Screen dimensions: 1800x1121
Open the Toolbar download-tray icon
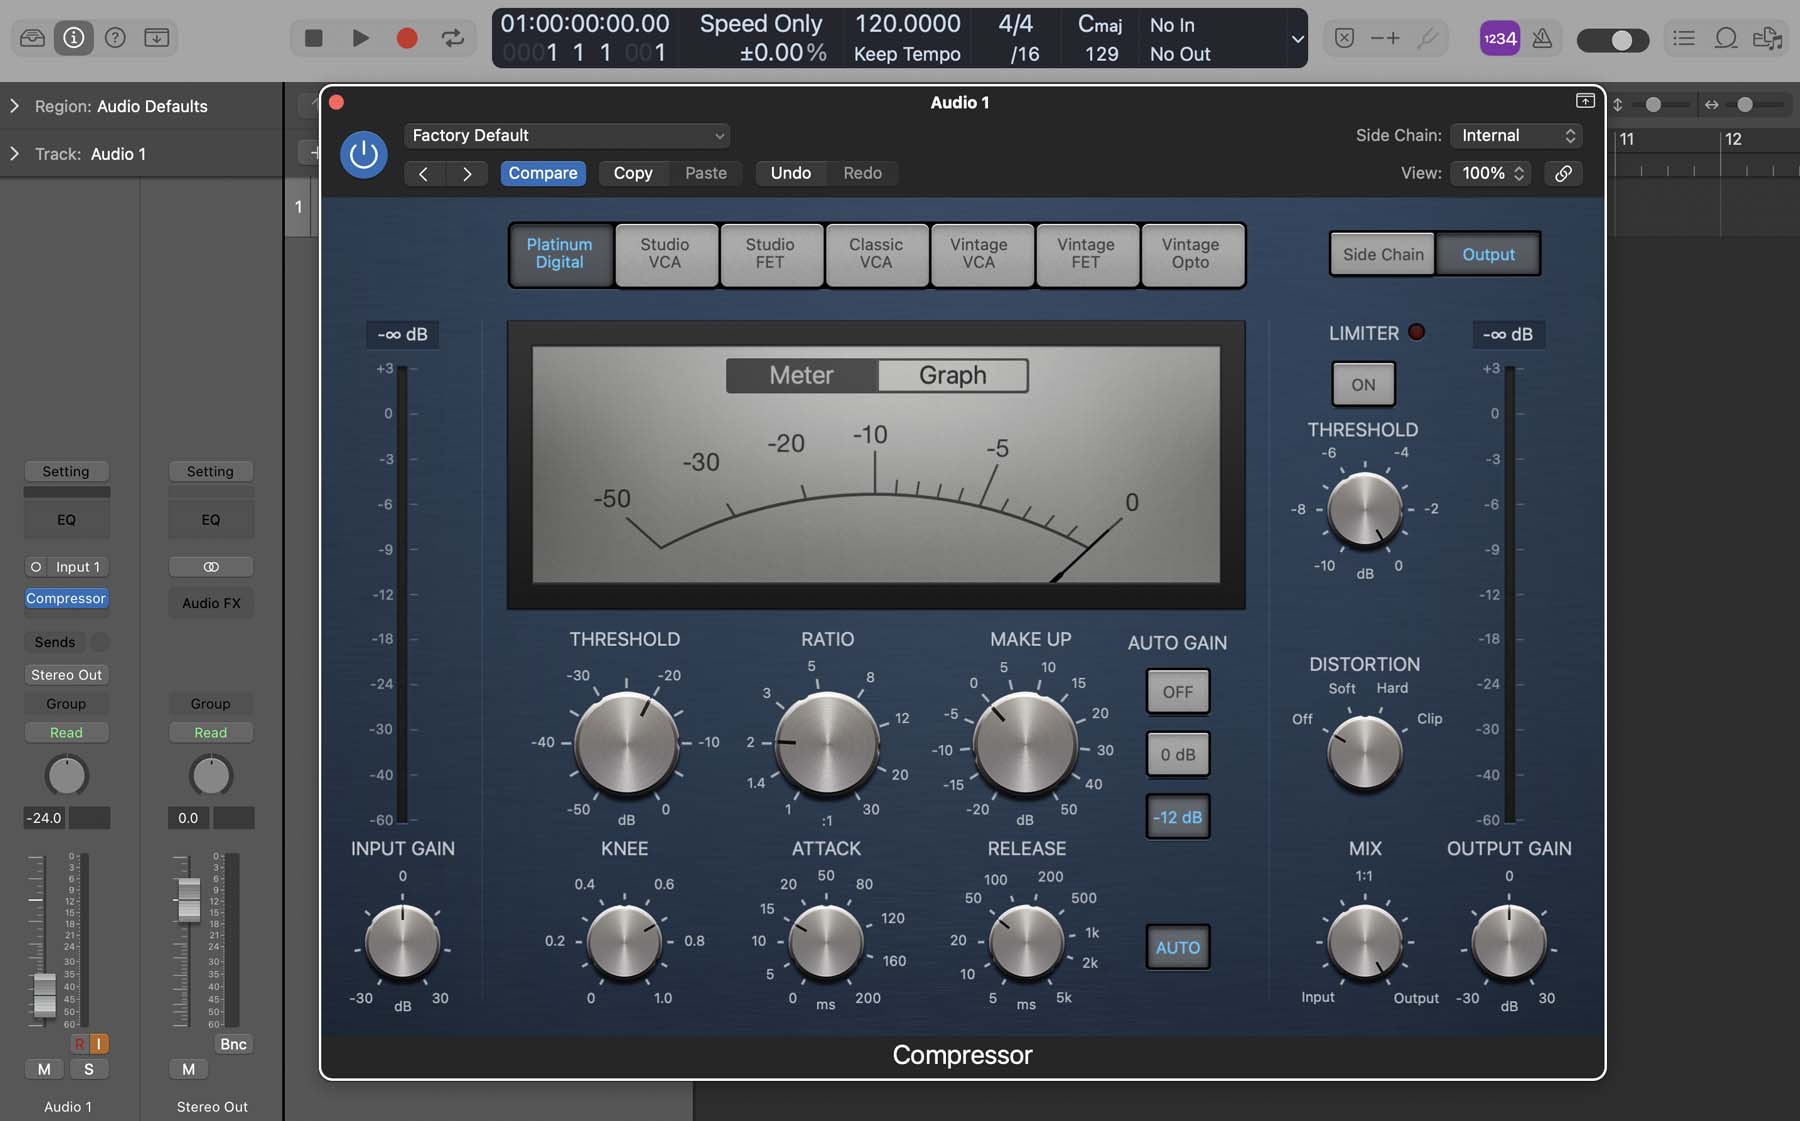pyautogui.click(x=157, y=38)
